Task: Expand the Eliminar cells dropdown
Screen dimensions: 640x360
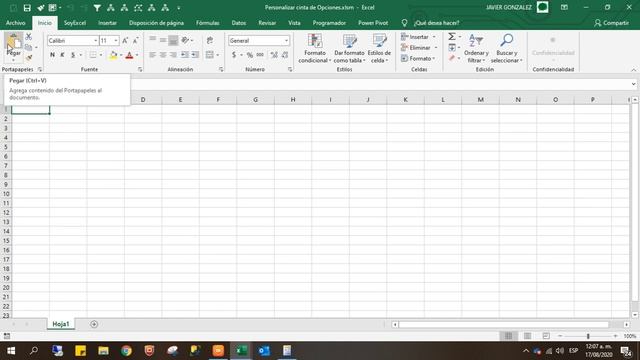Action: (436, 48)
